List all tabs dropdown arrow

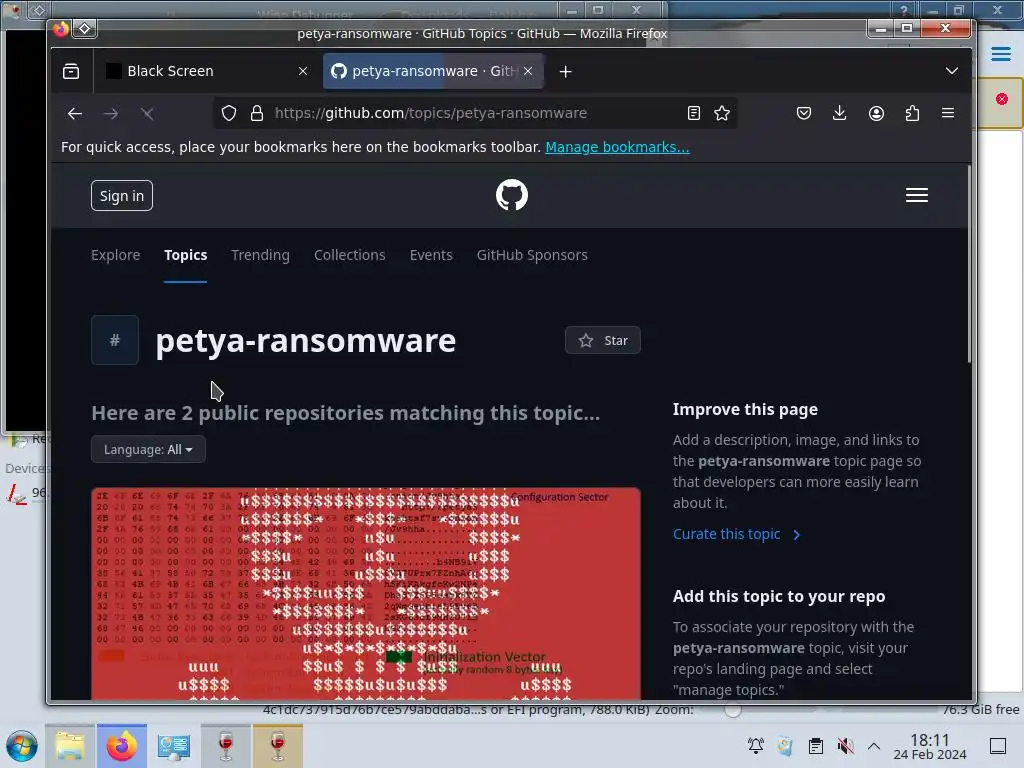pos(952,71)
